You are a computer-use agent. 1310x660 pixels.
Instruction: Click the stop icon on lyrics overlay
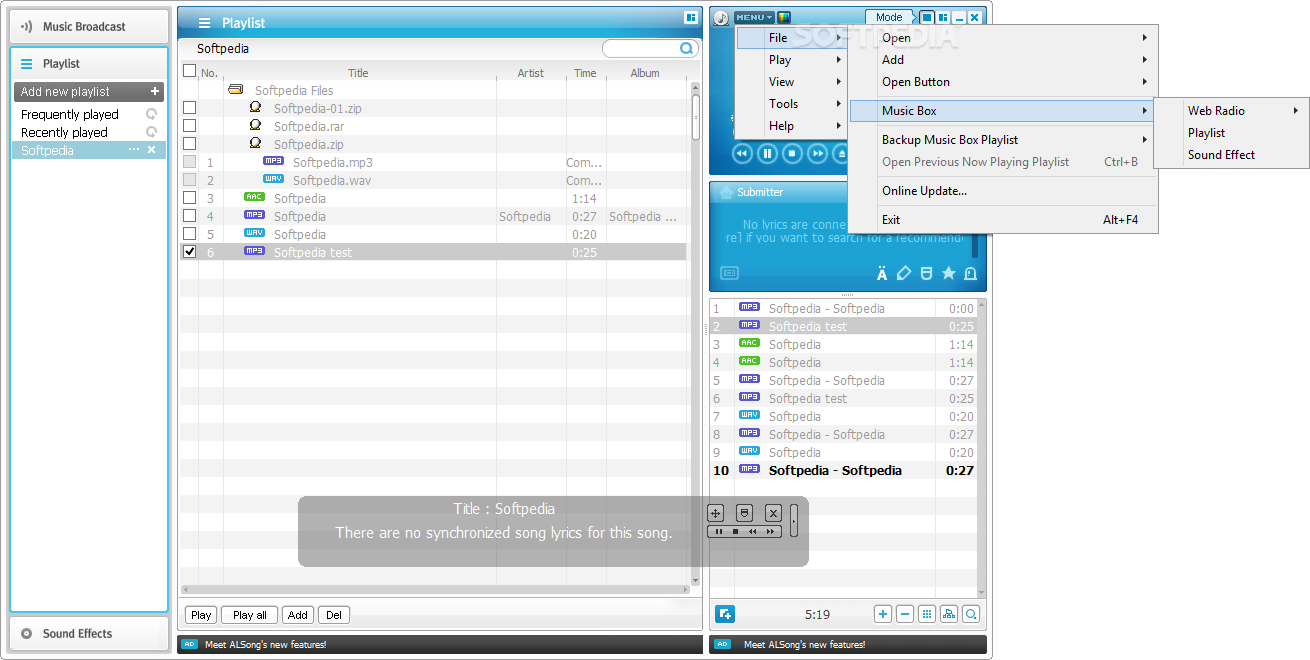(x=735, y=532)
